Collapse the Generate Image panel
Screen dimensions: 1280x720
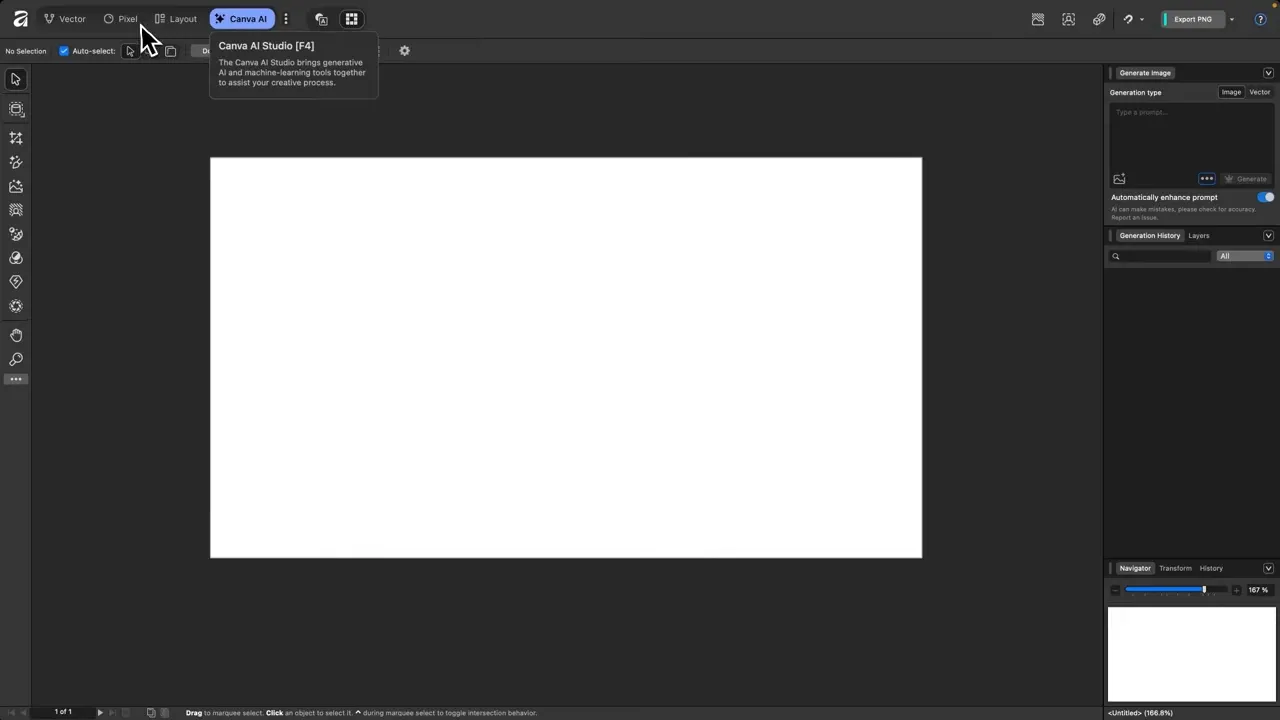(1268, 72)
